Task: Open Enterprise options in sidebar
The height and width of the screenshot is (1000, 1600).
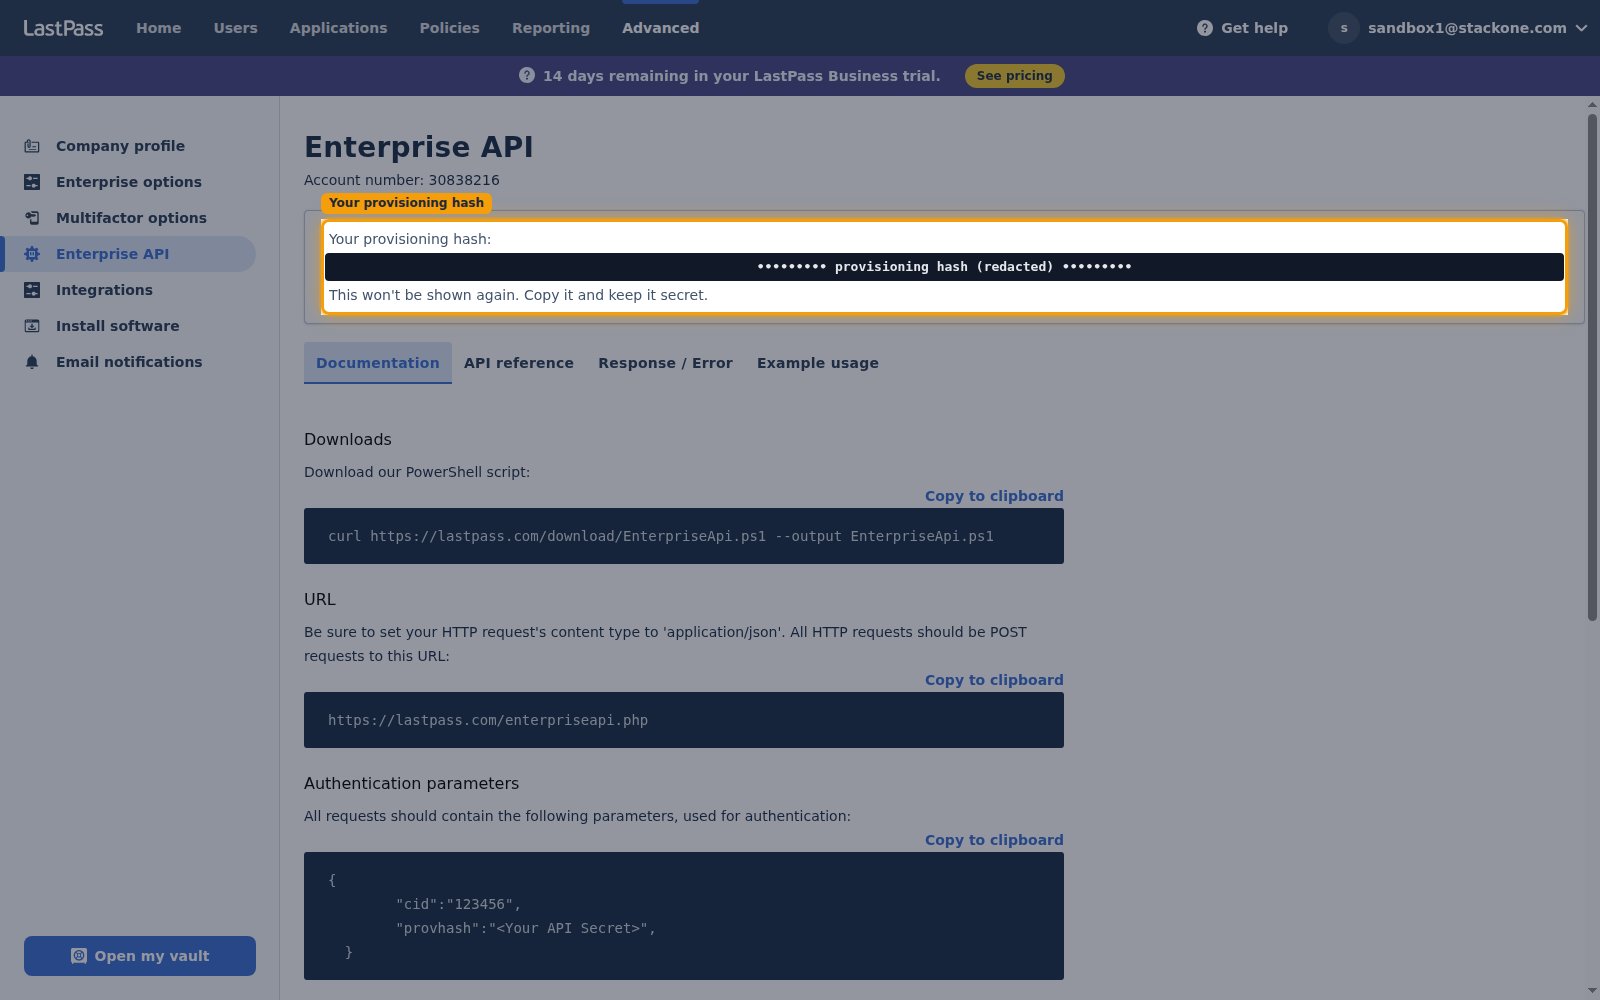Action: pyautogui.click(x=128, y=182)
